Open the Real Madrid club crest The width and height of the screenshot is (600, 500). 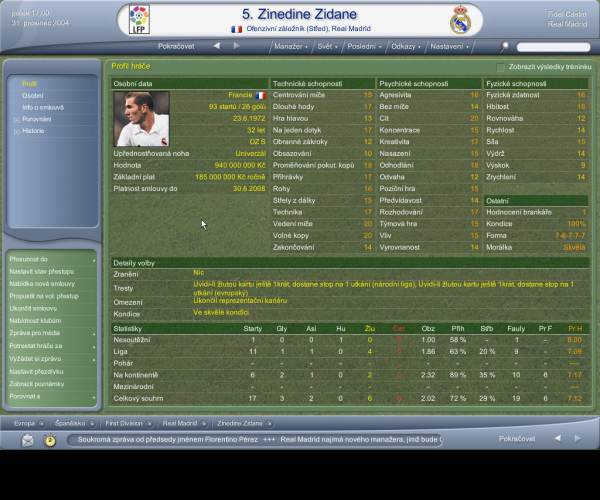click(460, 20)
